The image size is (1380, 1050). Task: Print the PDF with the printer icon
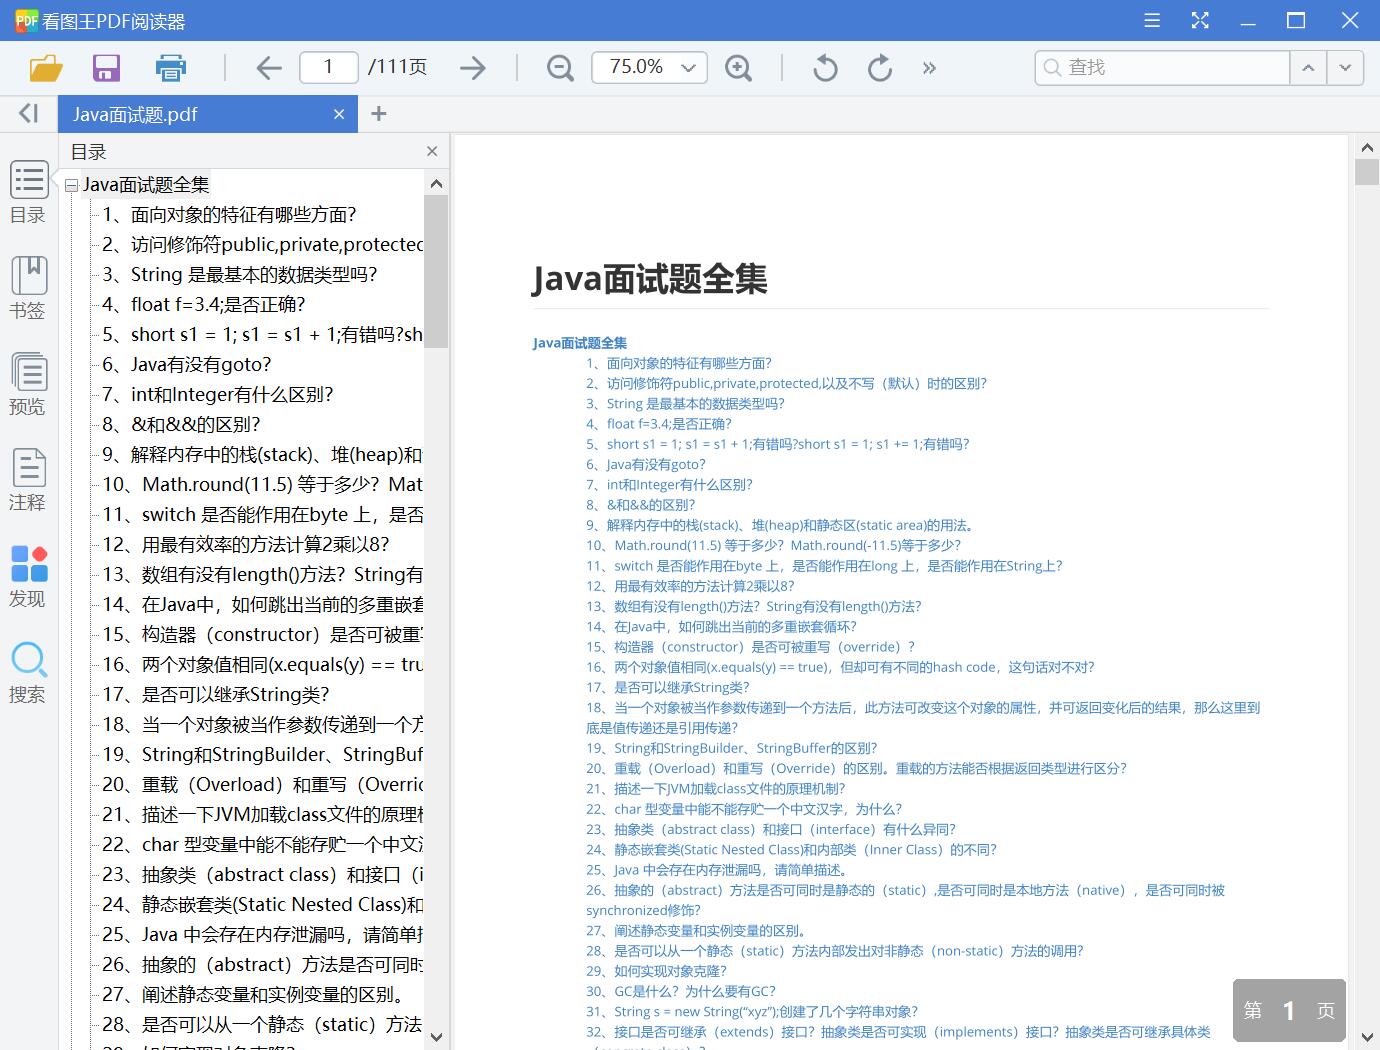click(x=171, y=68)
